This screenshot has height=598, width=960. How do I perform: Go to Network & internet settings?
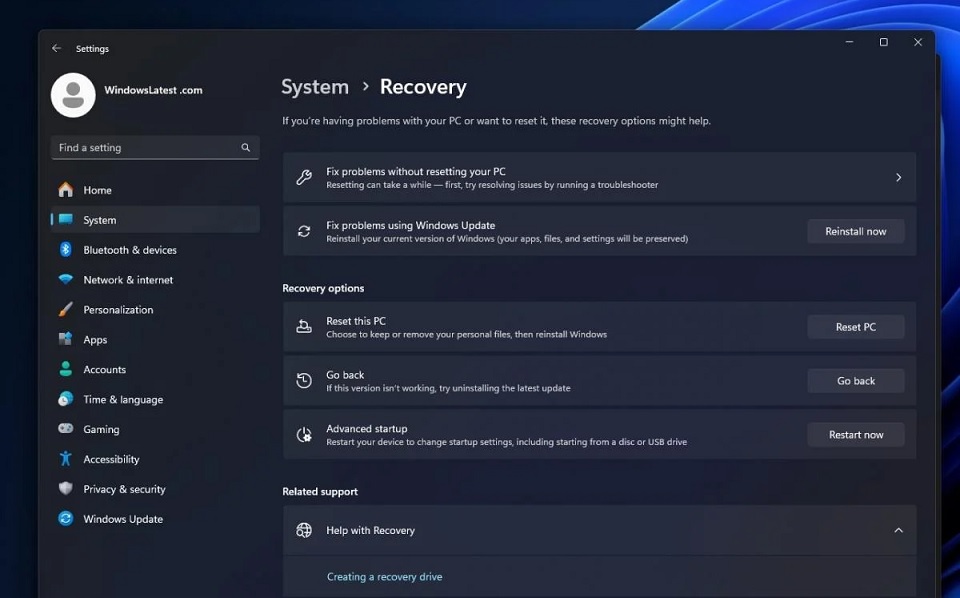pyautogui.click(x=155, y=280)
